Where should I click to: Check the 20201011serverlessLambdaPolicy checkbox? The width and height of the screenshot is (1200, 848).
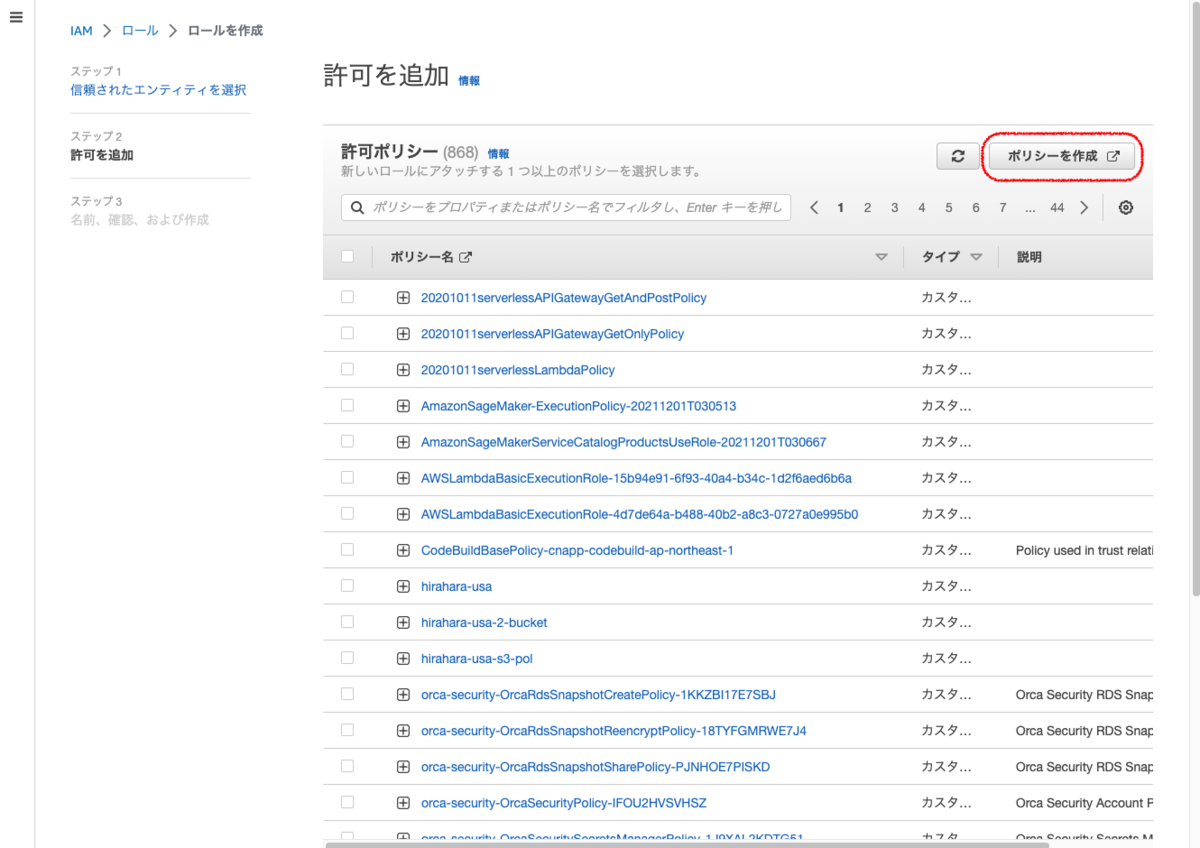click(x=347, y=369)
